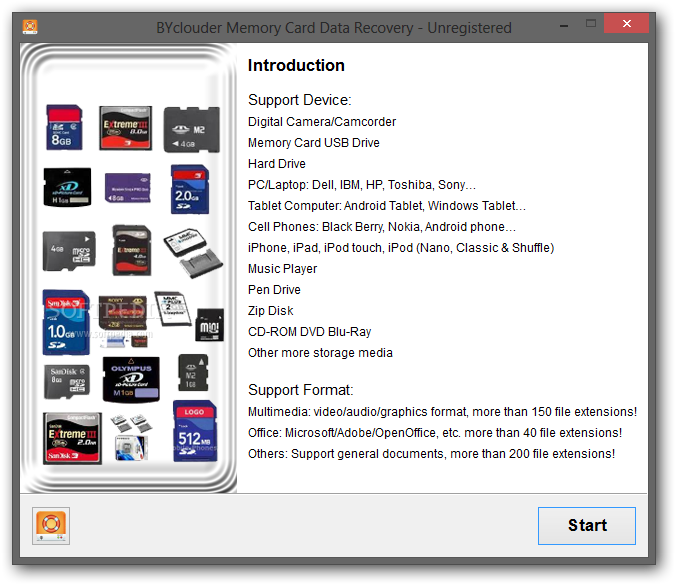Click the 4GB microSD card image
676x585 pixels.
click(x=69, y=251)
